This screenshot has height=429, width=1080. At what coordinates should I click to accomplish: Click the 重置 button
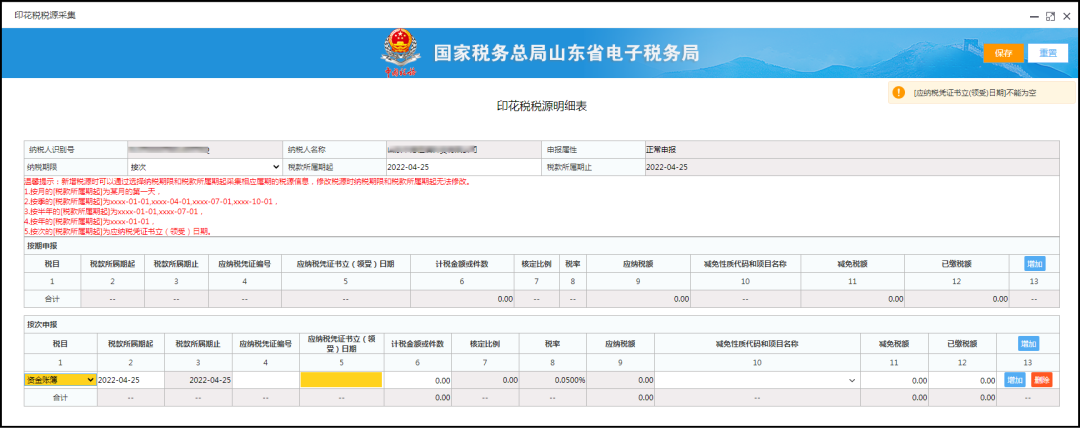1048,53
